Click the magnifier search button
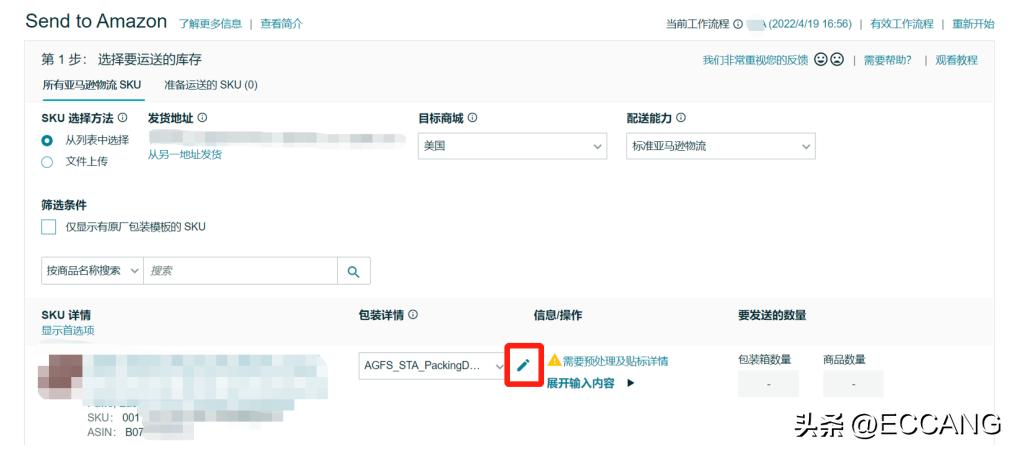Viewport: 1016px width, 453px height. click(354, 272)
